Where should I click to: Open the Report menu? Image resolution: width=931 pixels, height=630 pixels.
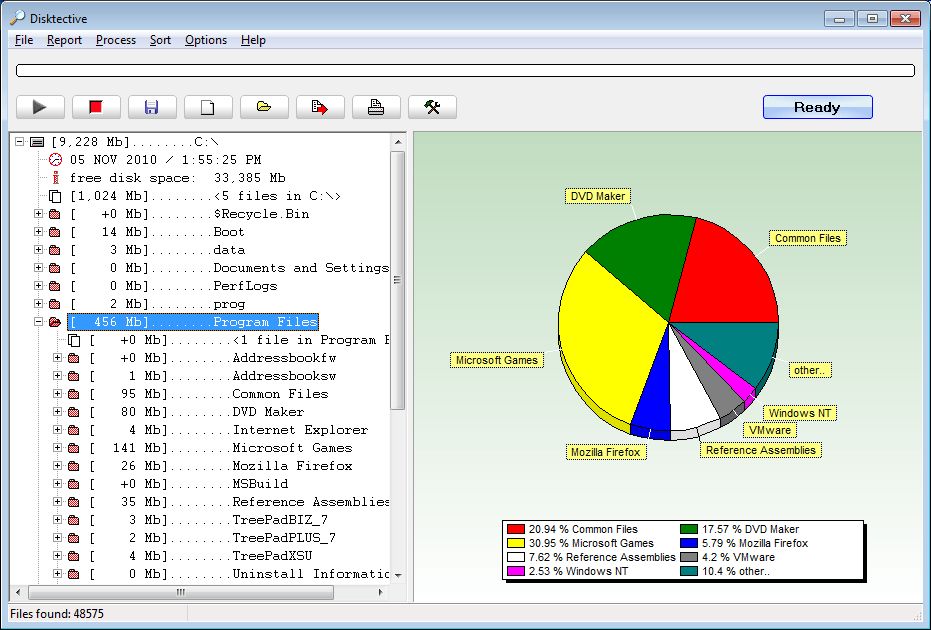pyautogui.click(x=64, y=40)
